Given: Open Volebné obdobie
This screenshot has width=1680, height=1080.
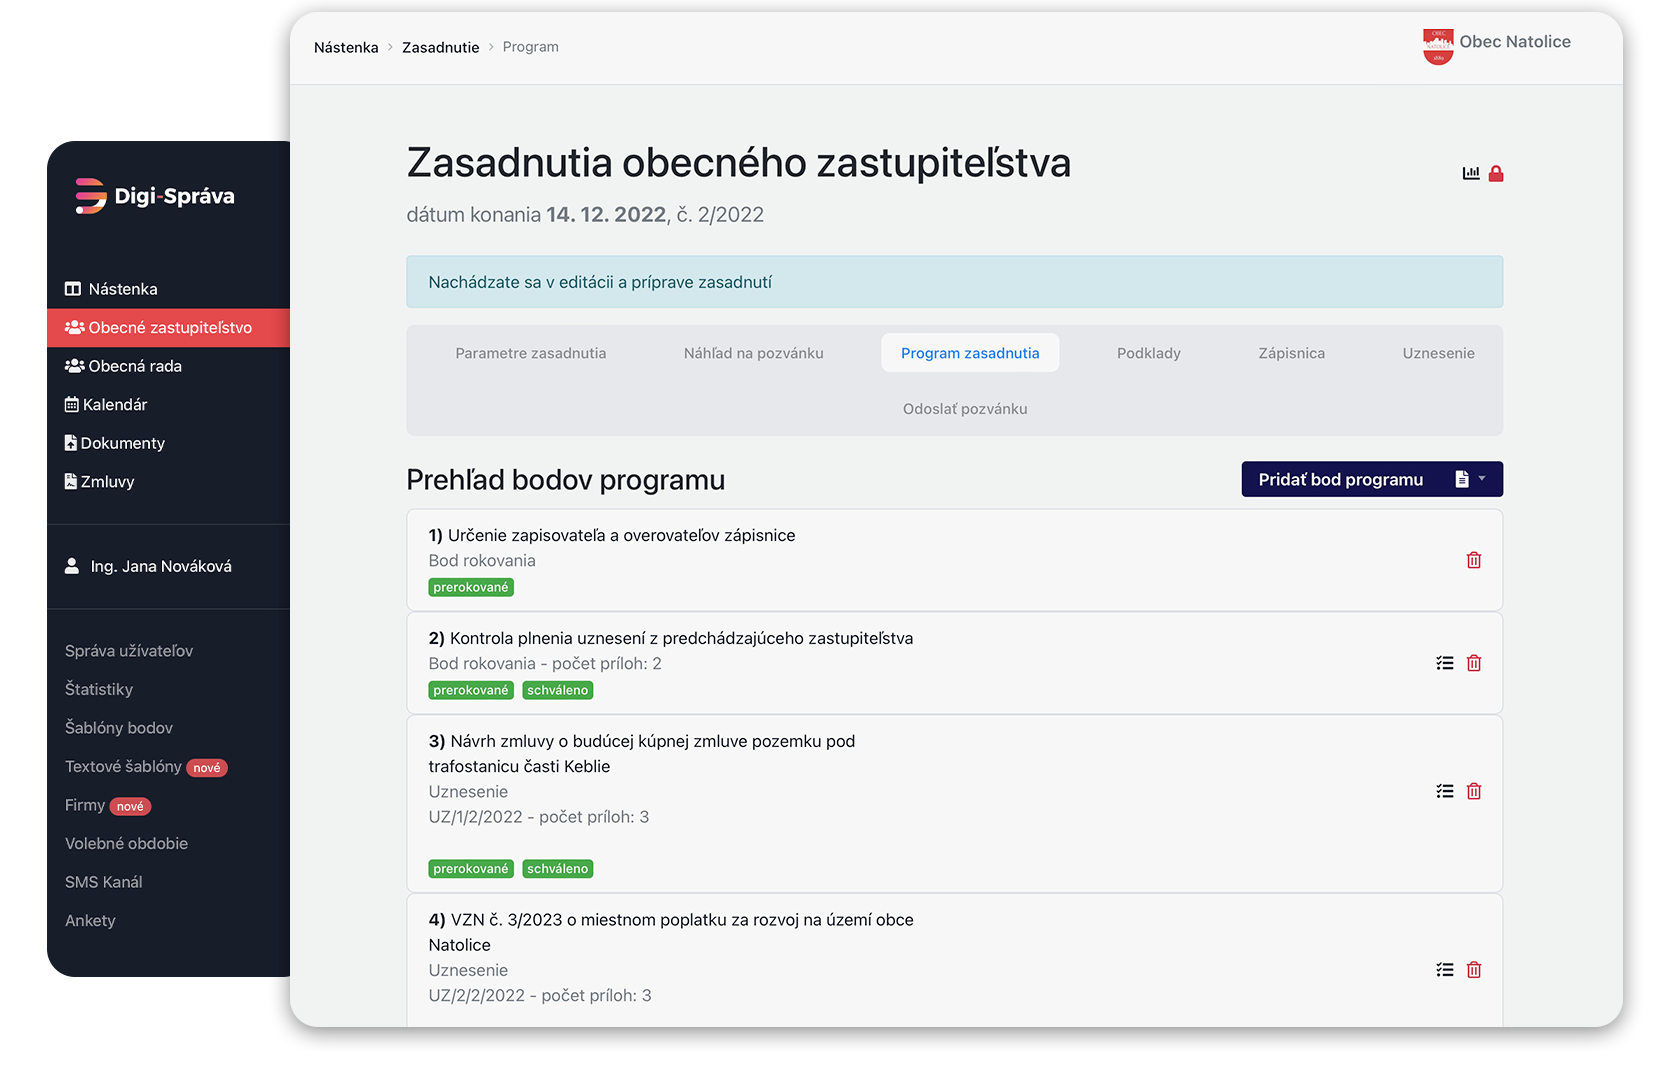Looking at the screenshot, I should [126, 843].
